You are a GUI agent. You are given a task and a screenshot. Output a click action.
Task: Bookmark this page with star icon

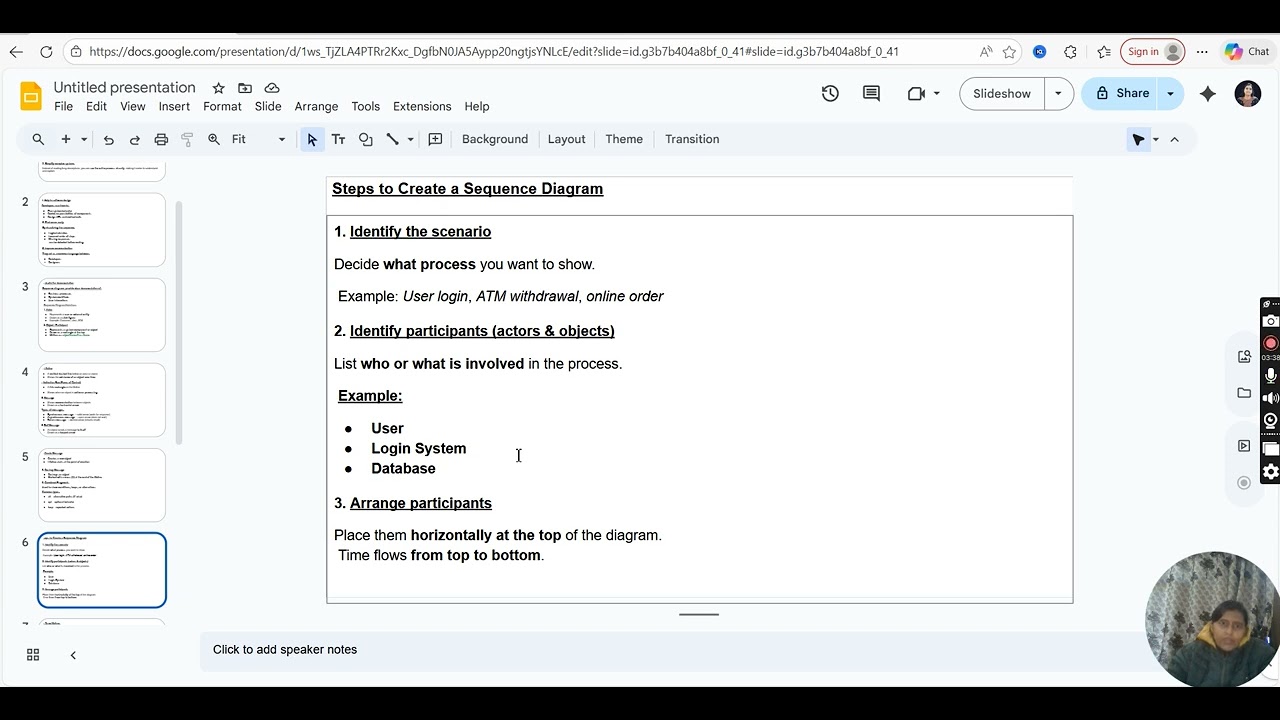pos(1010,52)
